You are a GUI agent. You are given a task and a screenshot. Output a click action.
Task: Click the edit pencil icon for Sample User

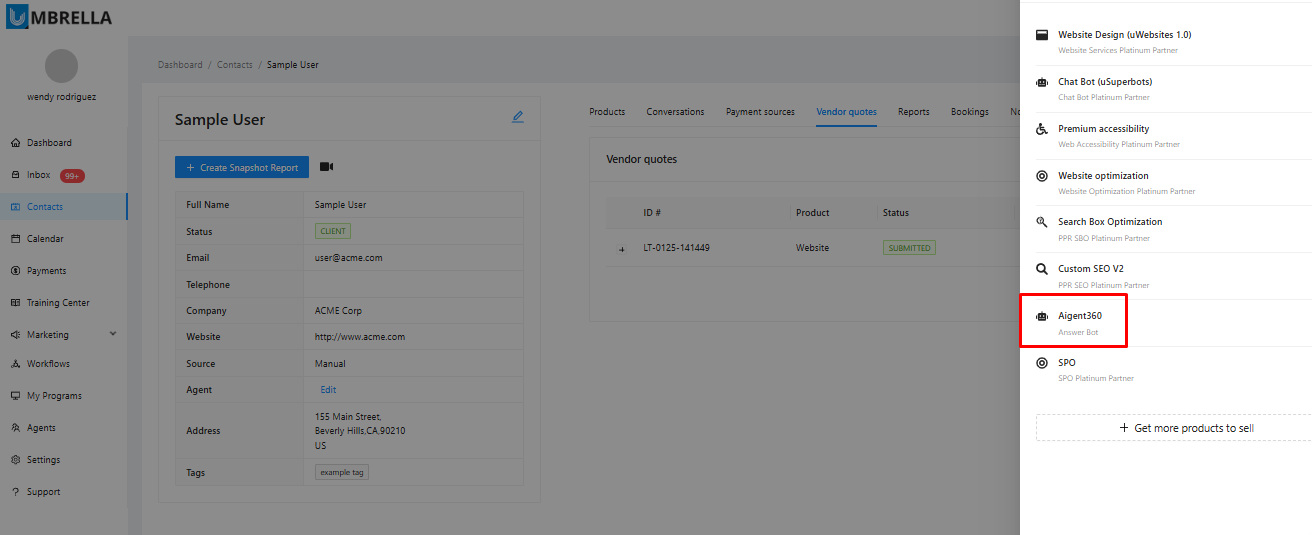click(x=517, y=117)
